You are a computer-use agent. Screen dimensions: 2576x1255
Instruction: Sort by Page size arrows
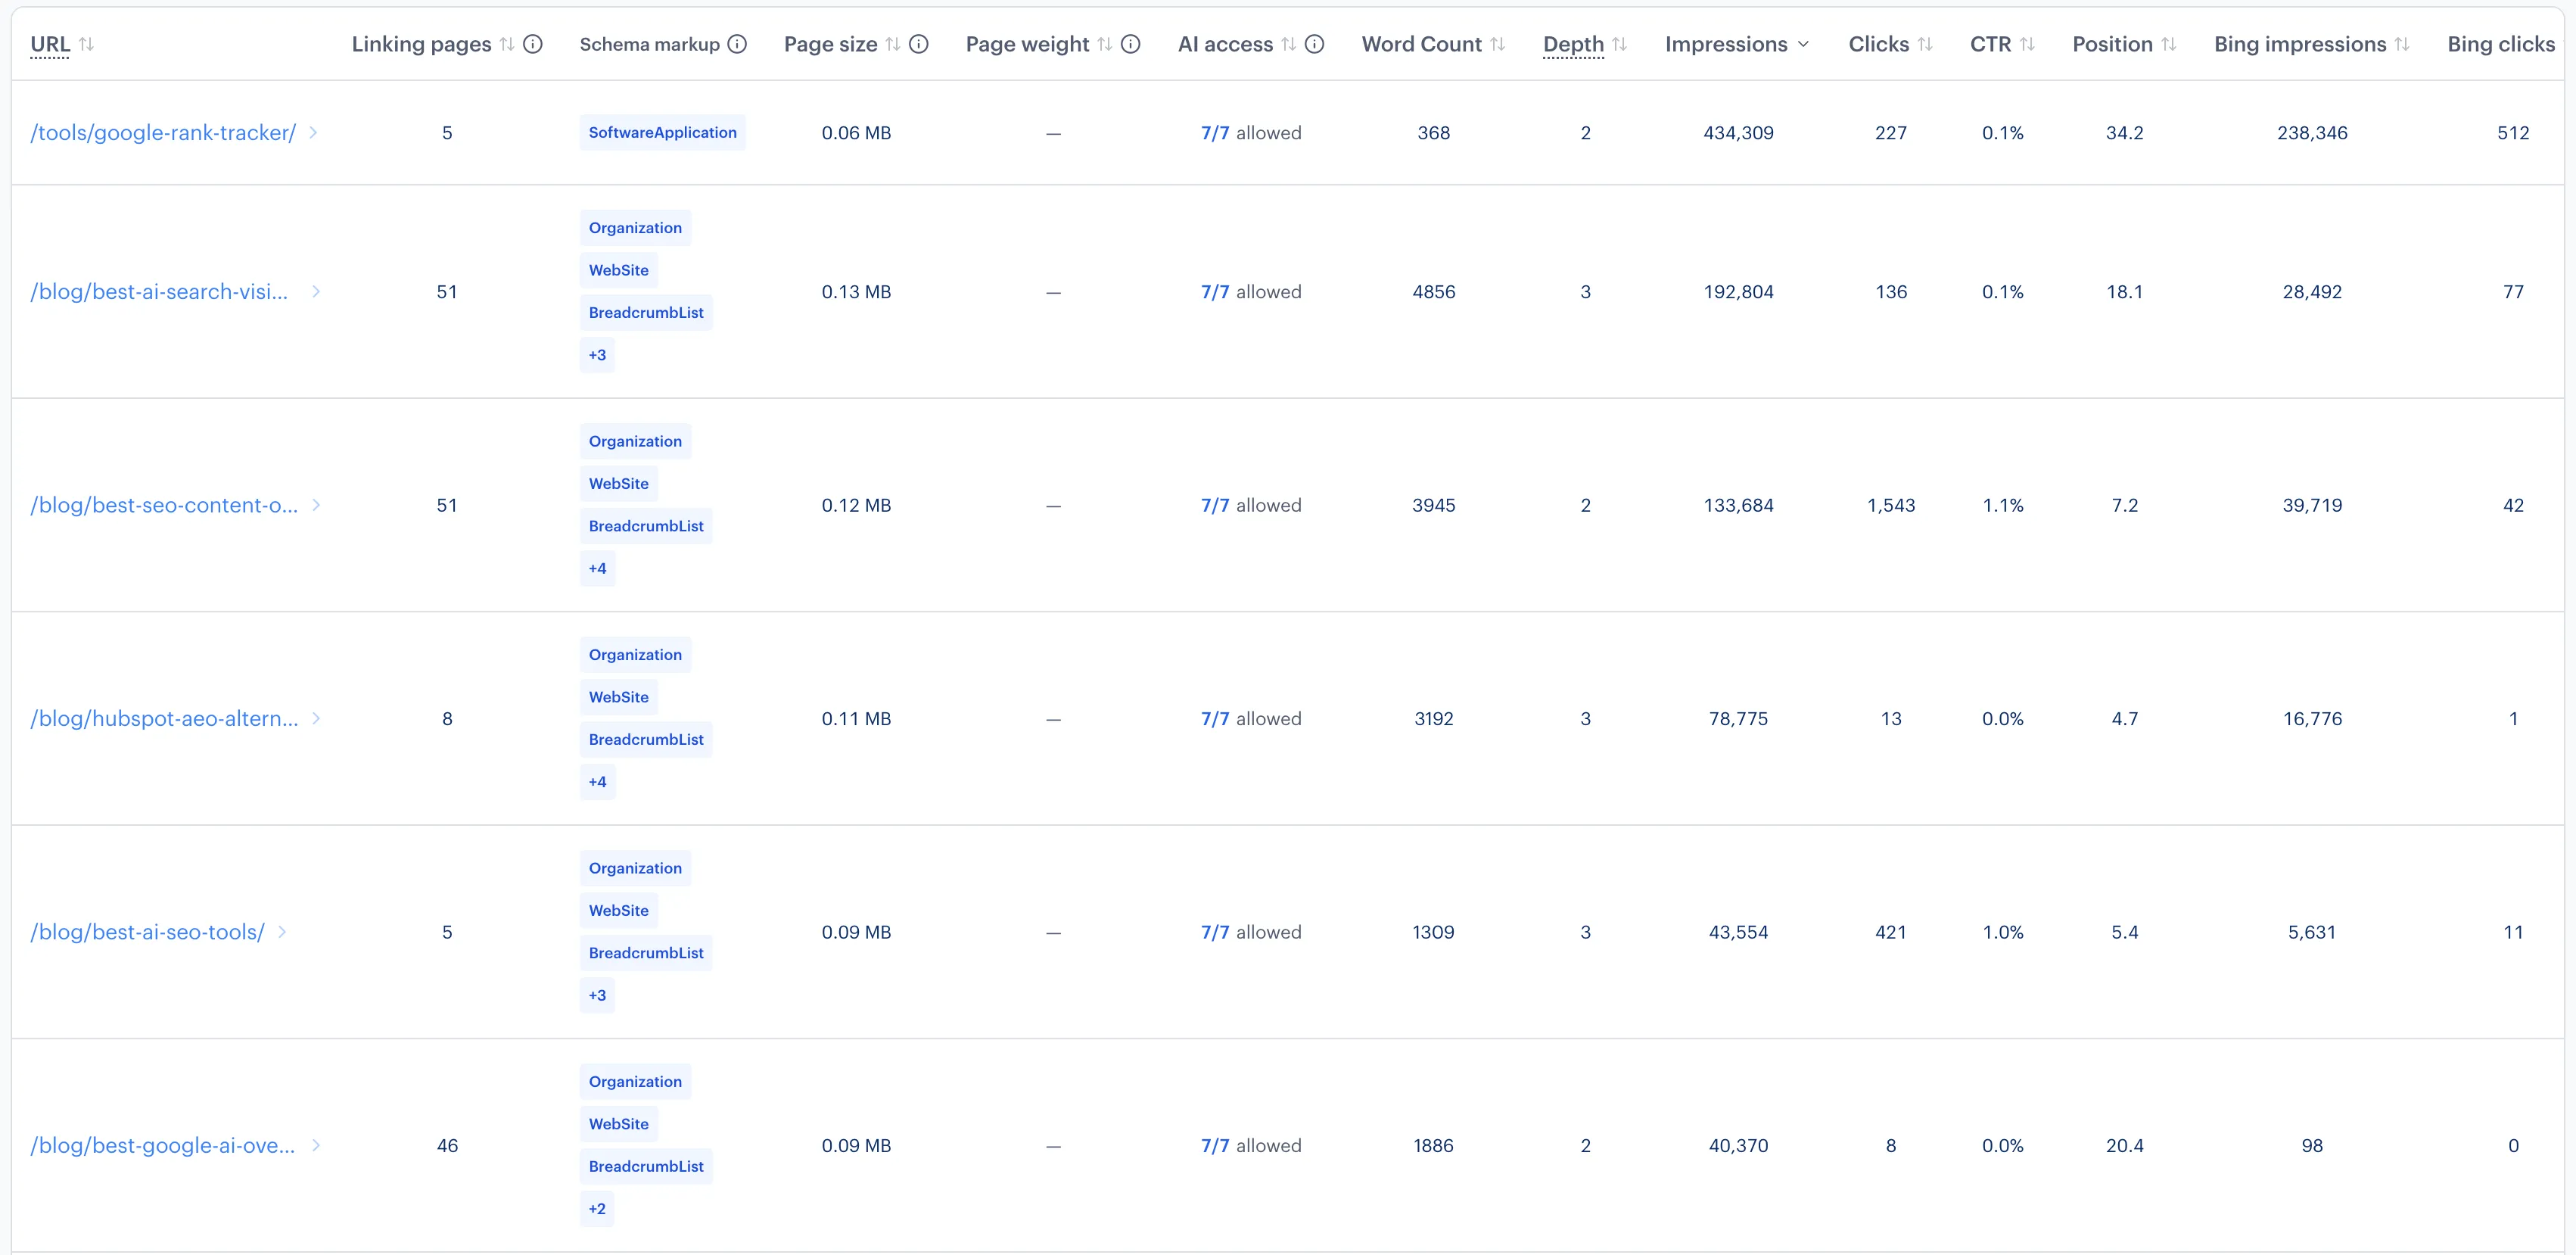(893, 44)
